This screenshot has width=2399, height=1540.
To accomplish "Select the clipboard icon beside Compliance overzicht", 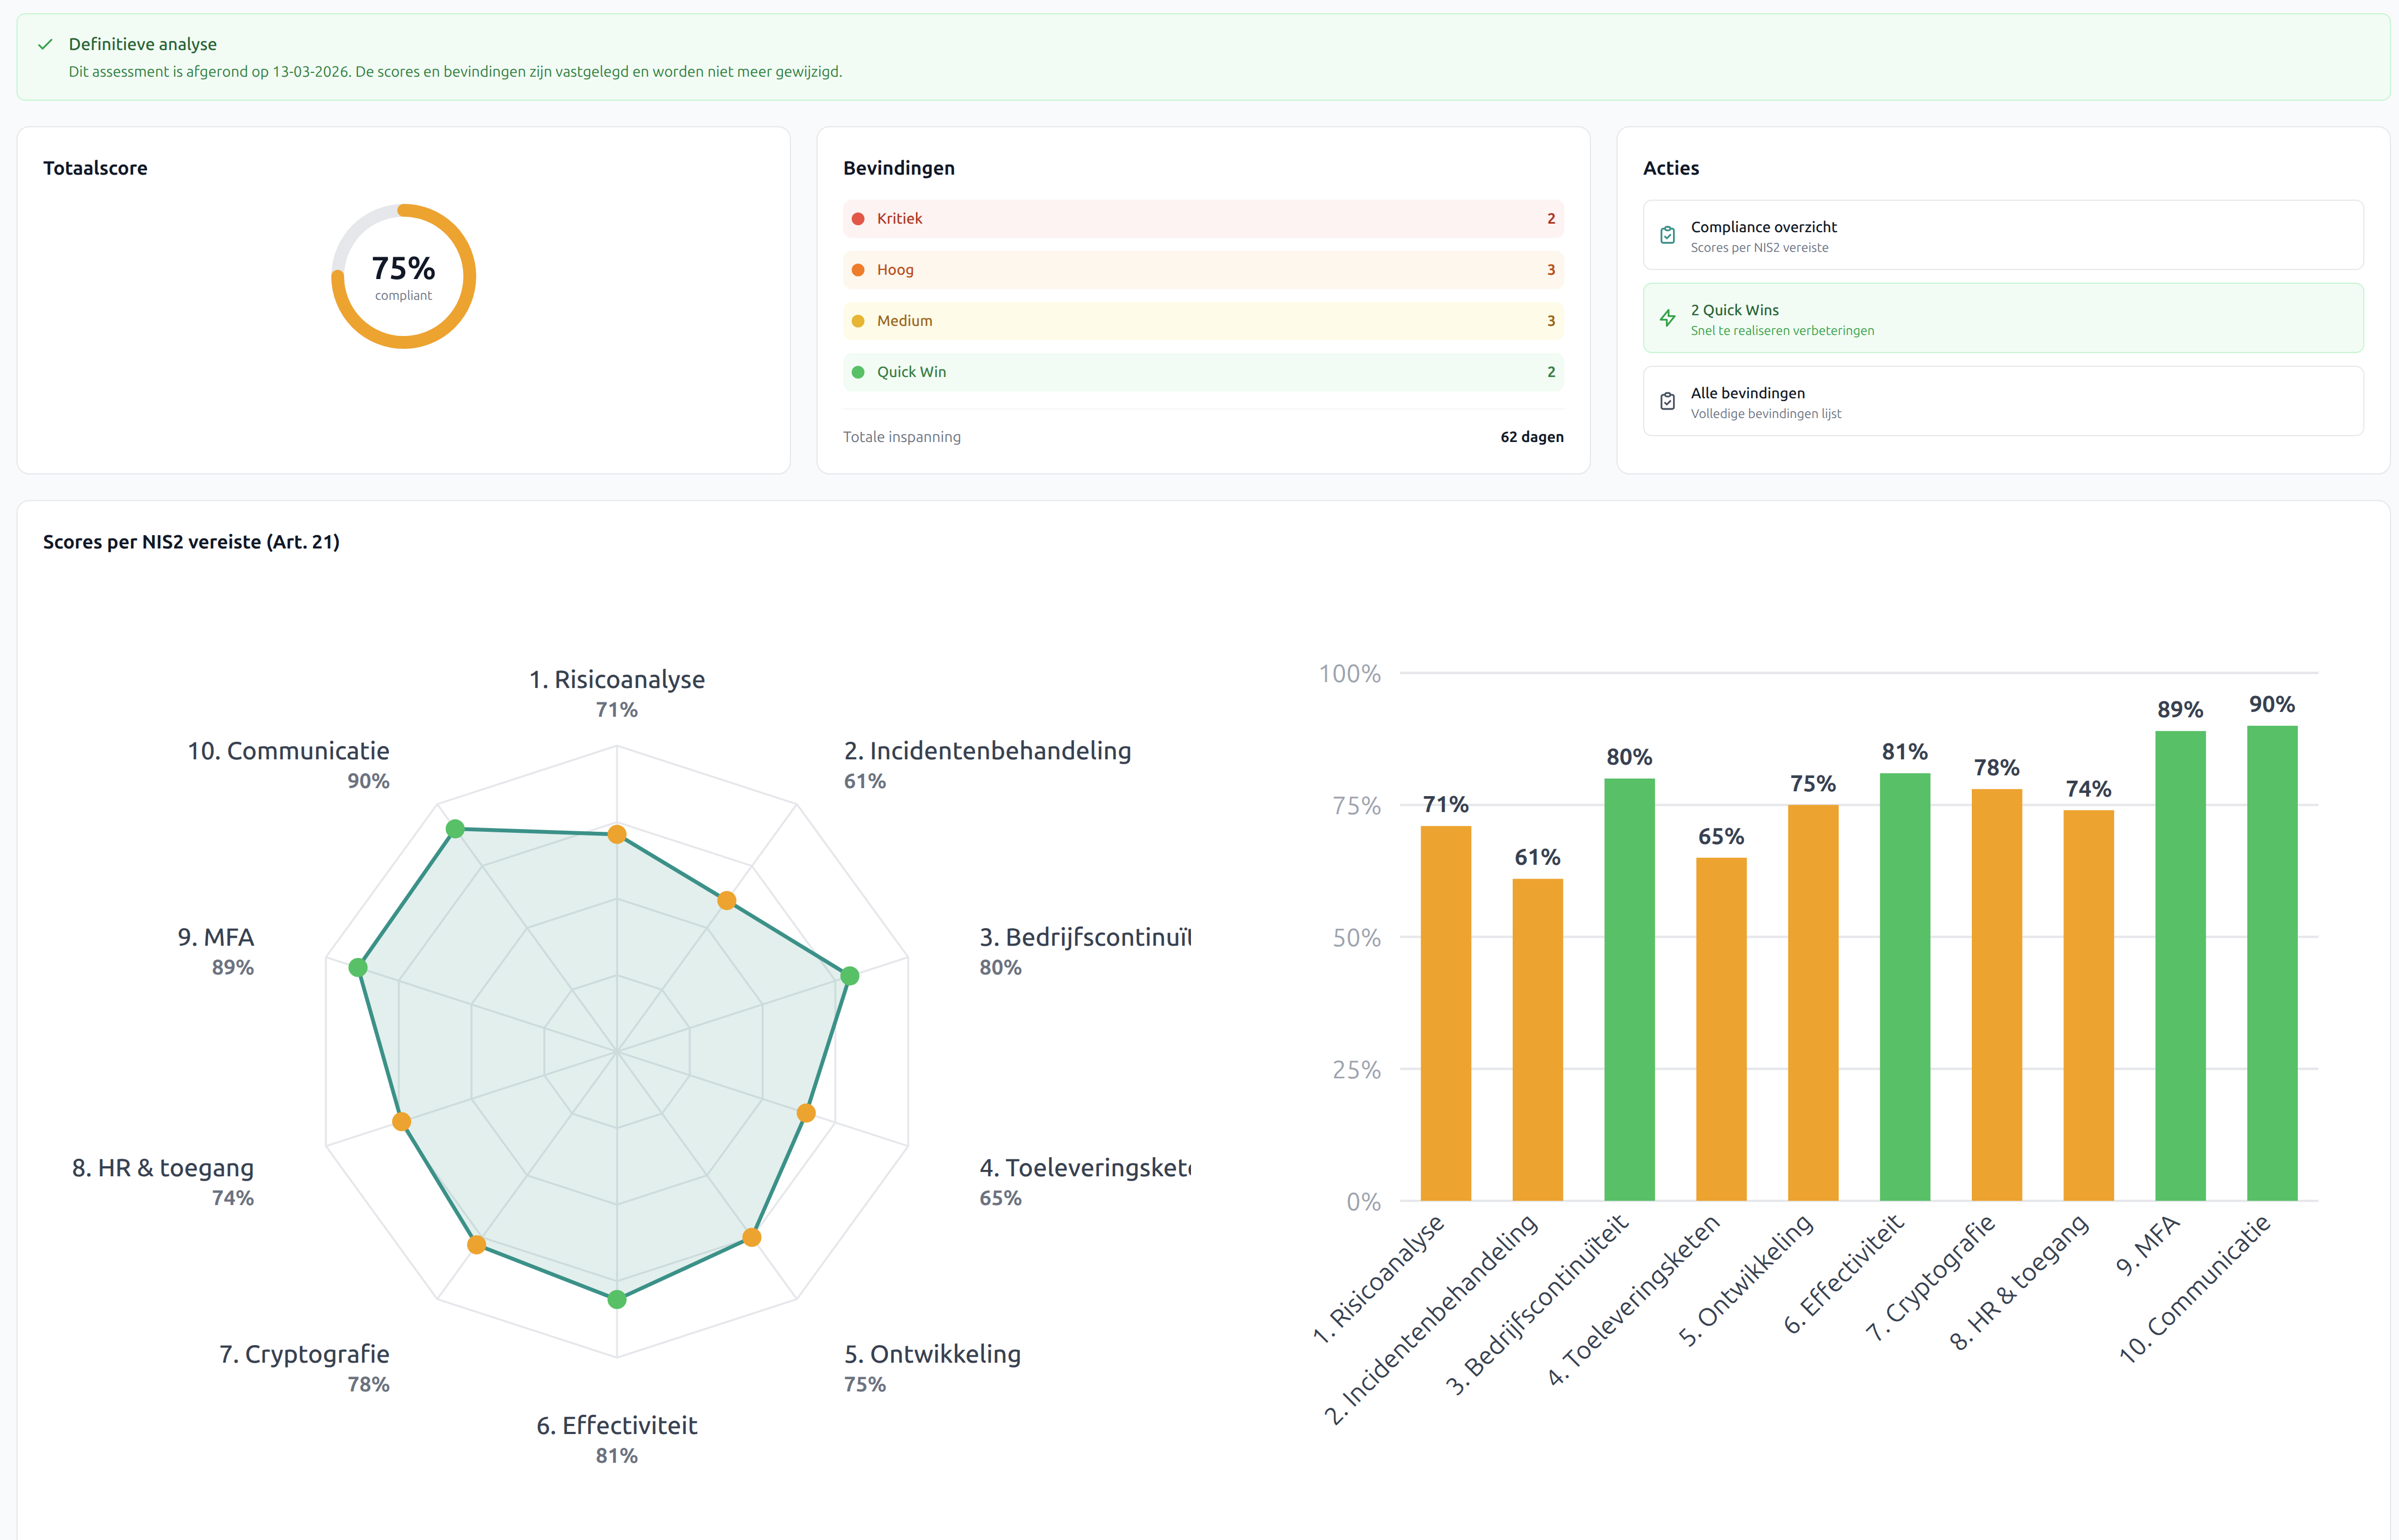I will (1667, 235).
